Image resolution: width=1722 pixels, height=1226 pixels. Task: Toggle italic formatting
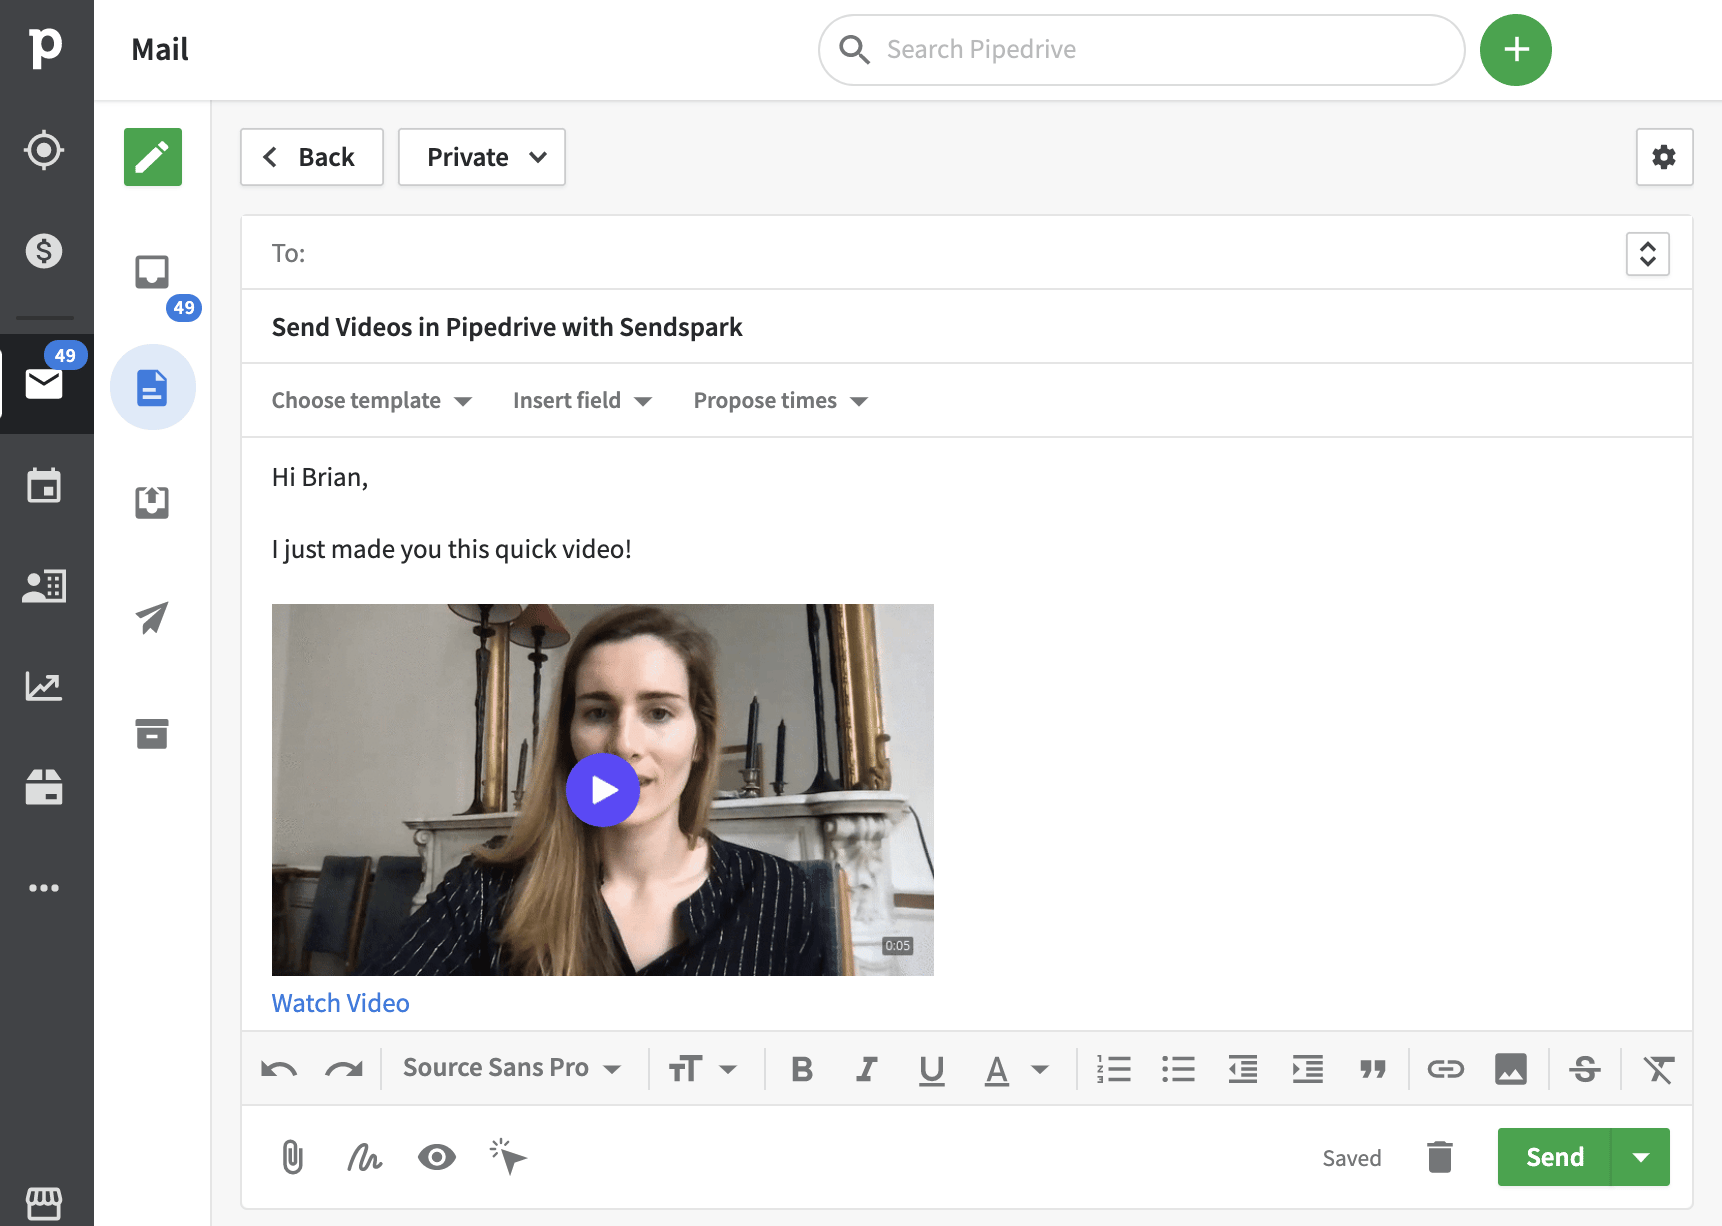[x=867, y=1069]
